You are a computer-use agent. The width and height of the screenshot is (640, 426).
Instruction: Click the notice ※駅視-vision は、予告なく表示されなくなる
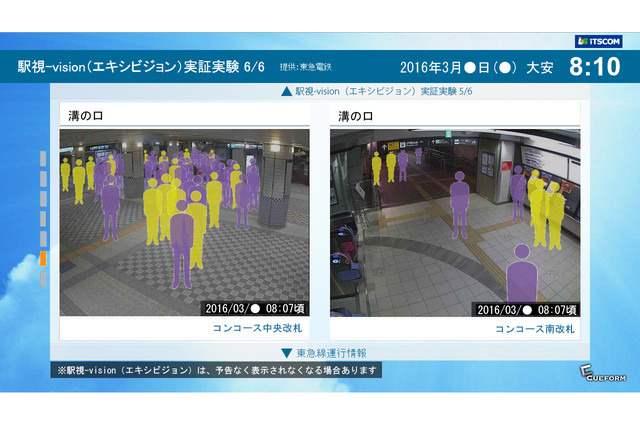pyautogui.click(x=216, y=370)
